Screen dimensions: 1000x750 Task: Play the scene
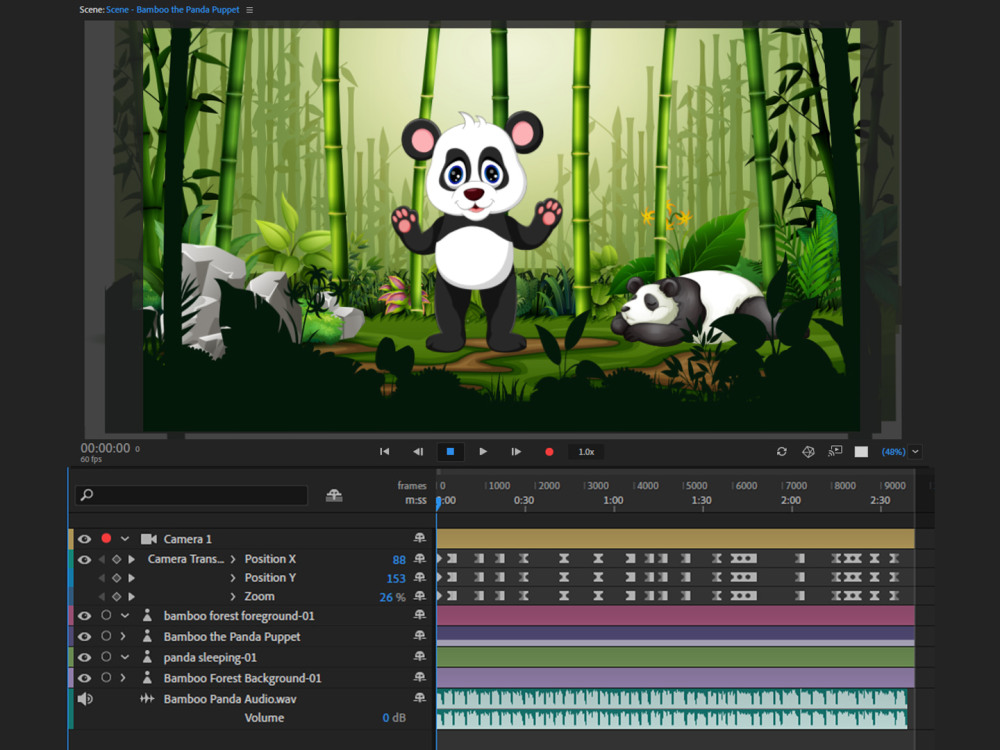coord(483,452)
